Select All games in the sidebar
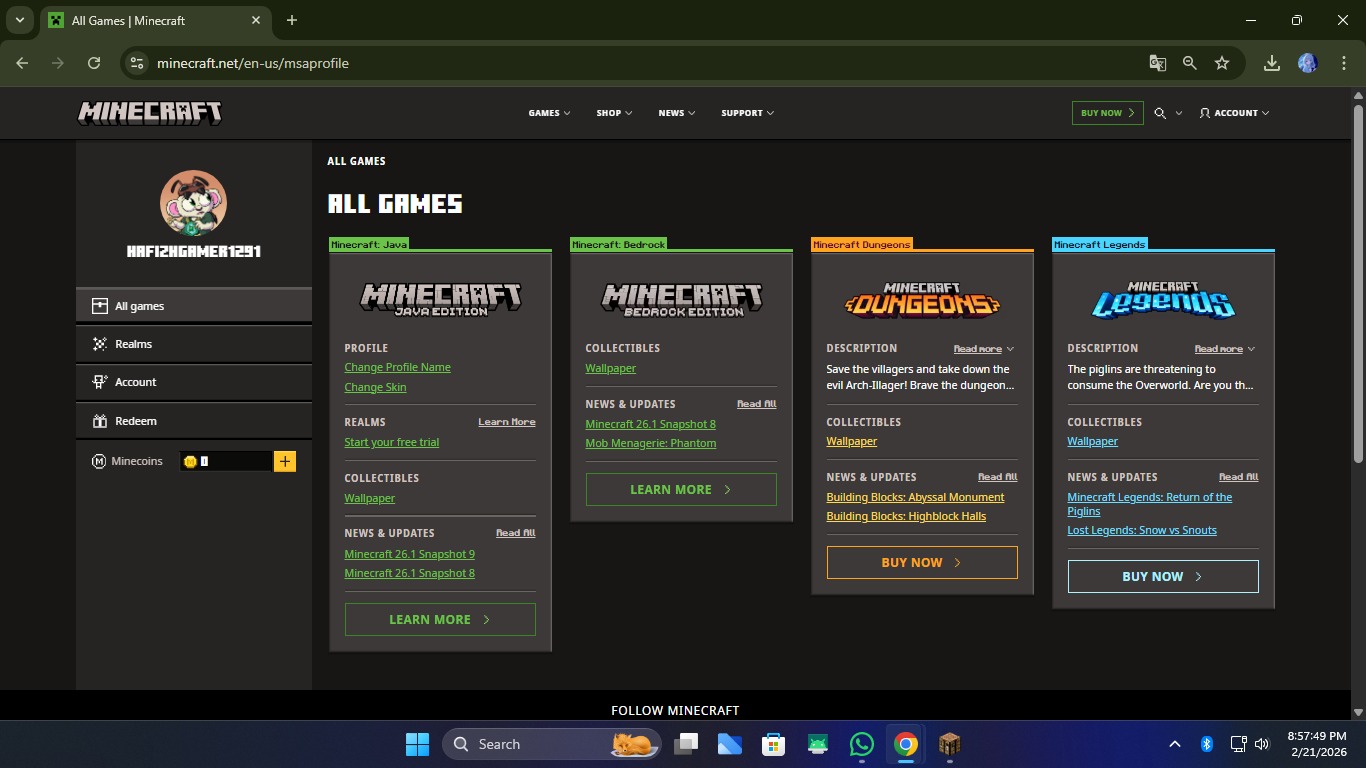The width and height of the screenshot is (1366, 768). 194,306
